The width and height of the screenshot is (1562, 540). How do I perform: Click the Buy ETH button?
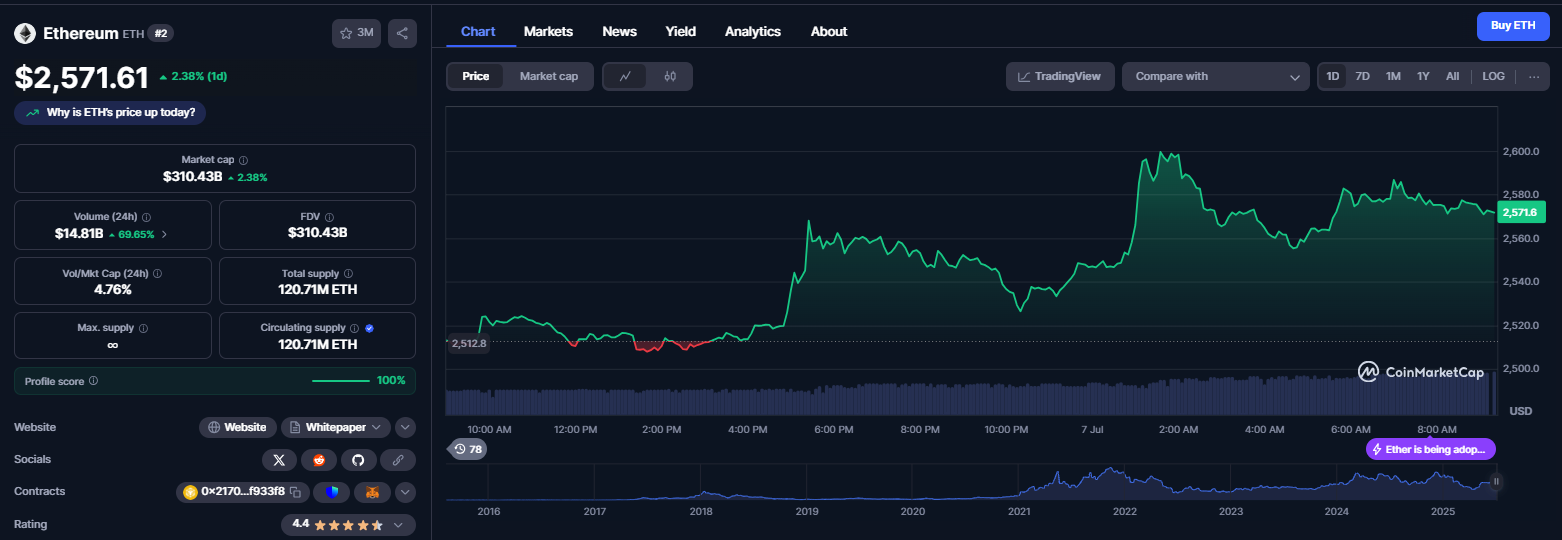pyautogui.click(x=1513, y=25)
